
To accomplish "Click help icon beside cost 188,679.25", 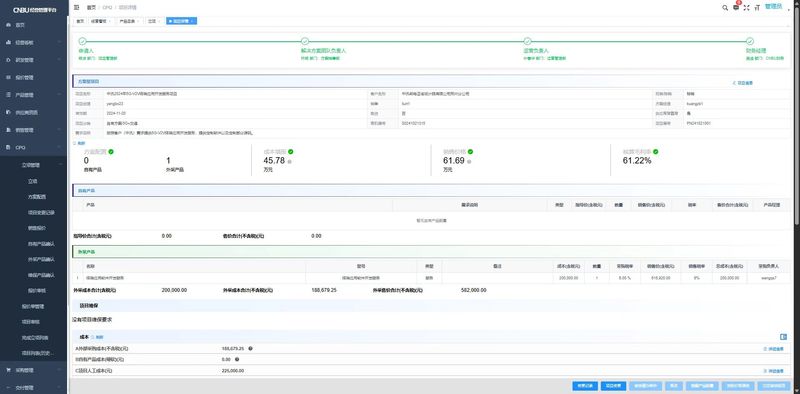I will point(250,349).
